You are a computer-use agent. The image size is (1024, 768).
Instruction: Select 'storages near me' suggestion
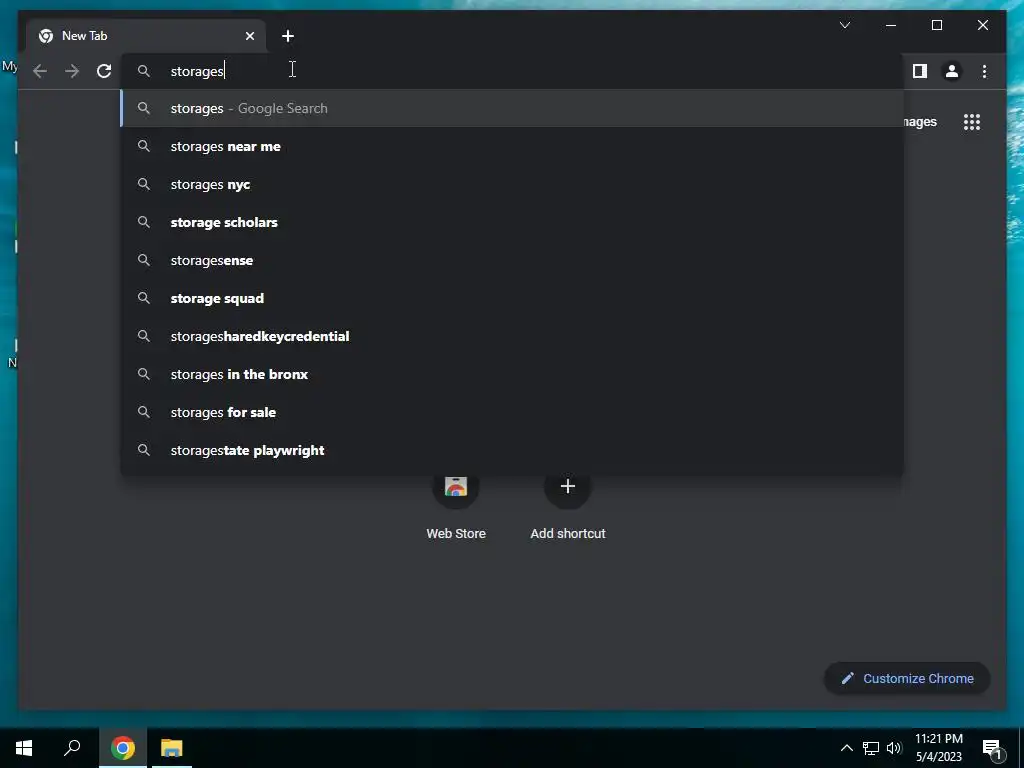(x=512, y=146)
